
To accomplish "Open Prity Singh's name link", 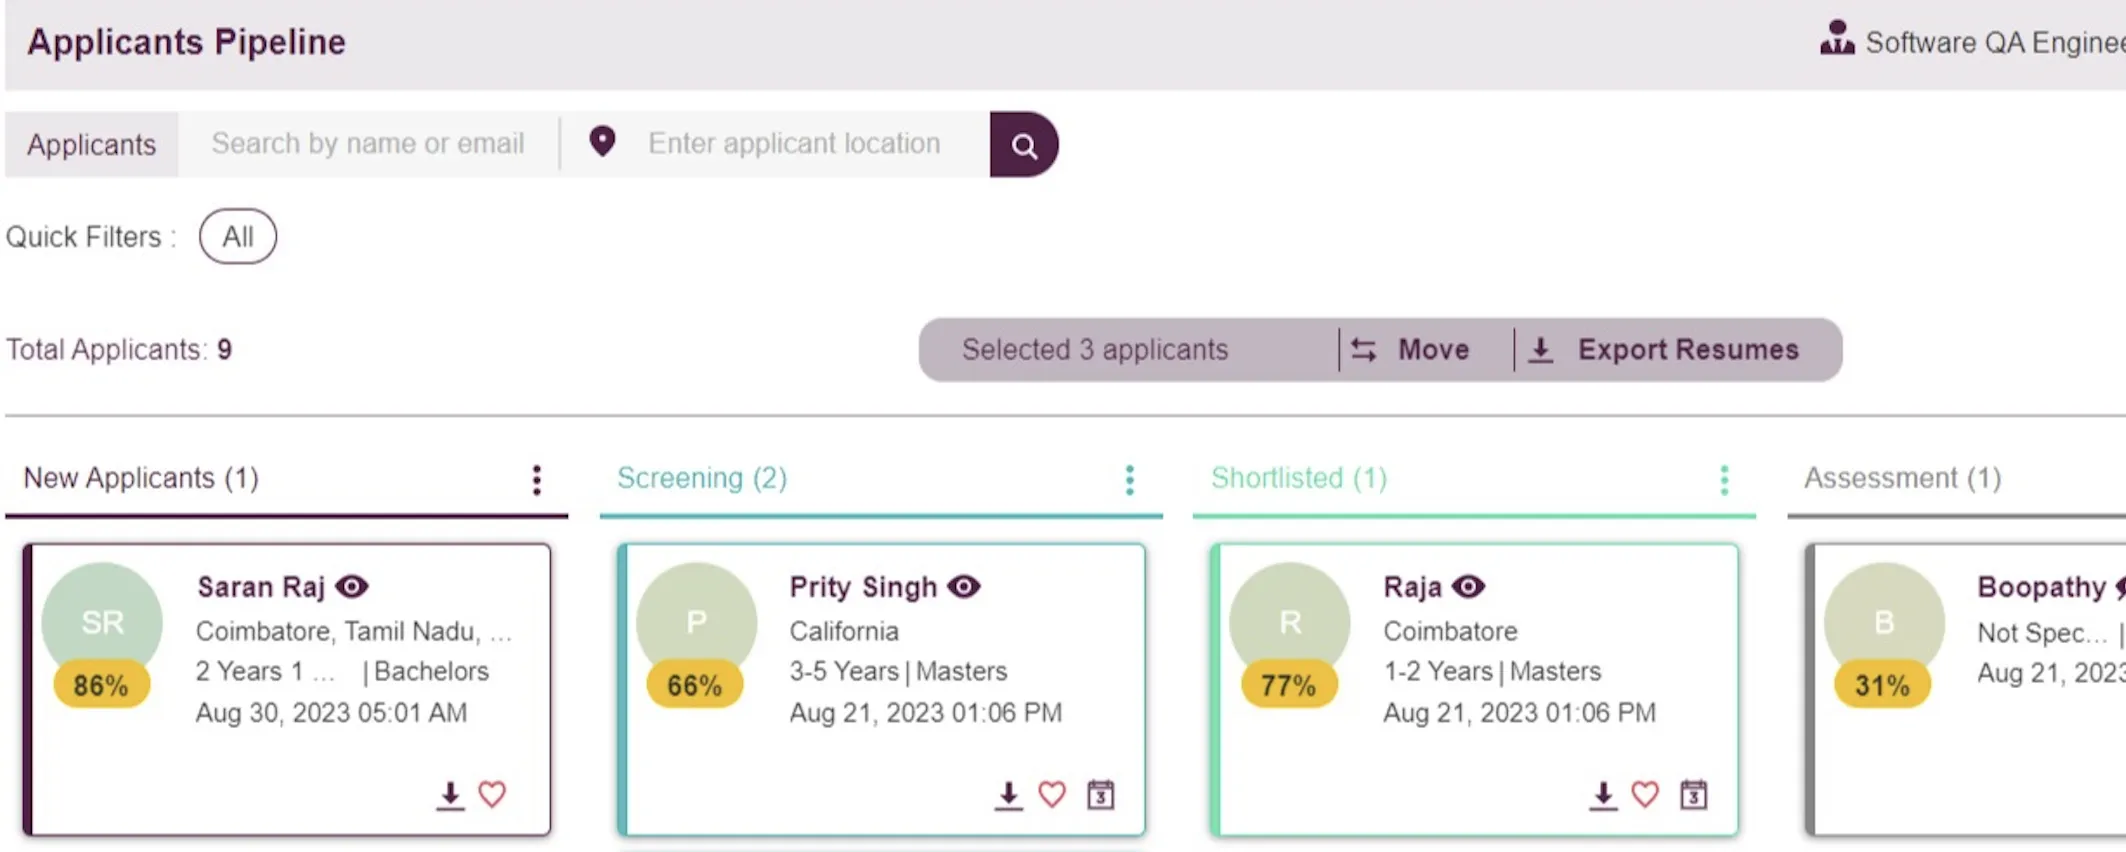I will point(863,586).
